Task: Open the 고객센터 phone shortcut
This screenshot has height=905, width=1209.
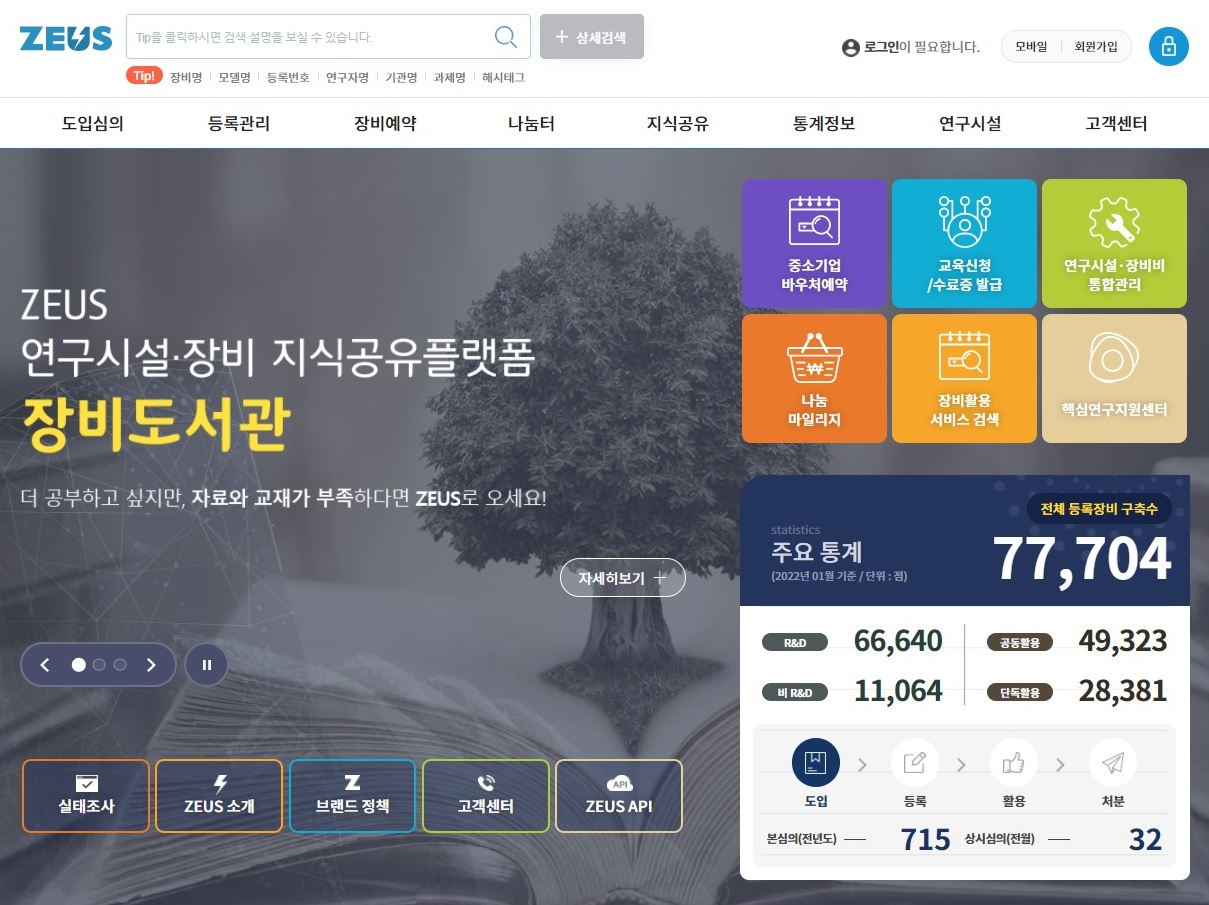Action: click(486, 796)
